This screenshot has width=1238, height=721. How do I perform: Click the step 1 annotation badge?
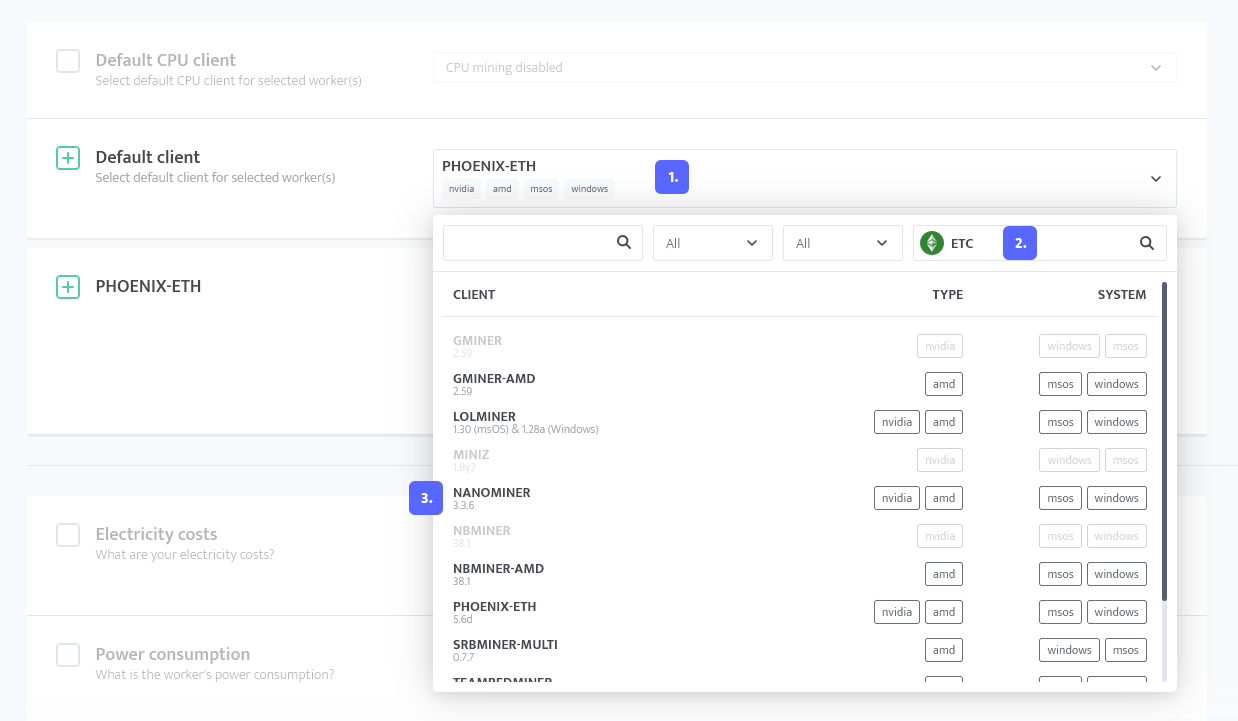672,177
